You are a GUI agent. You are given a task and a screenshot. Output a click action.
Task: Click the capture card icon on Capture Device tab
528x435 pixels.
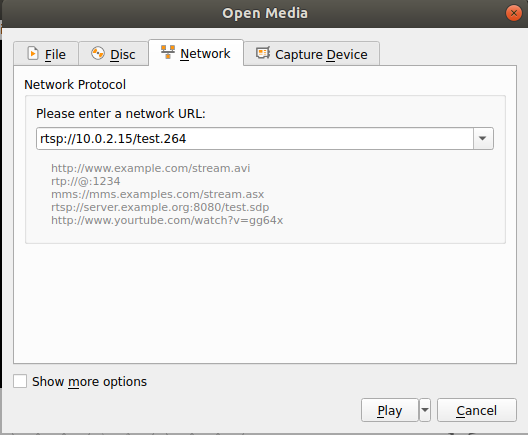point(263,53)
